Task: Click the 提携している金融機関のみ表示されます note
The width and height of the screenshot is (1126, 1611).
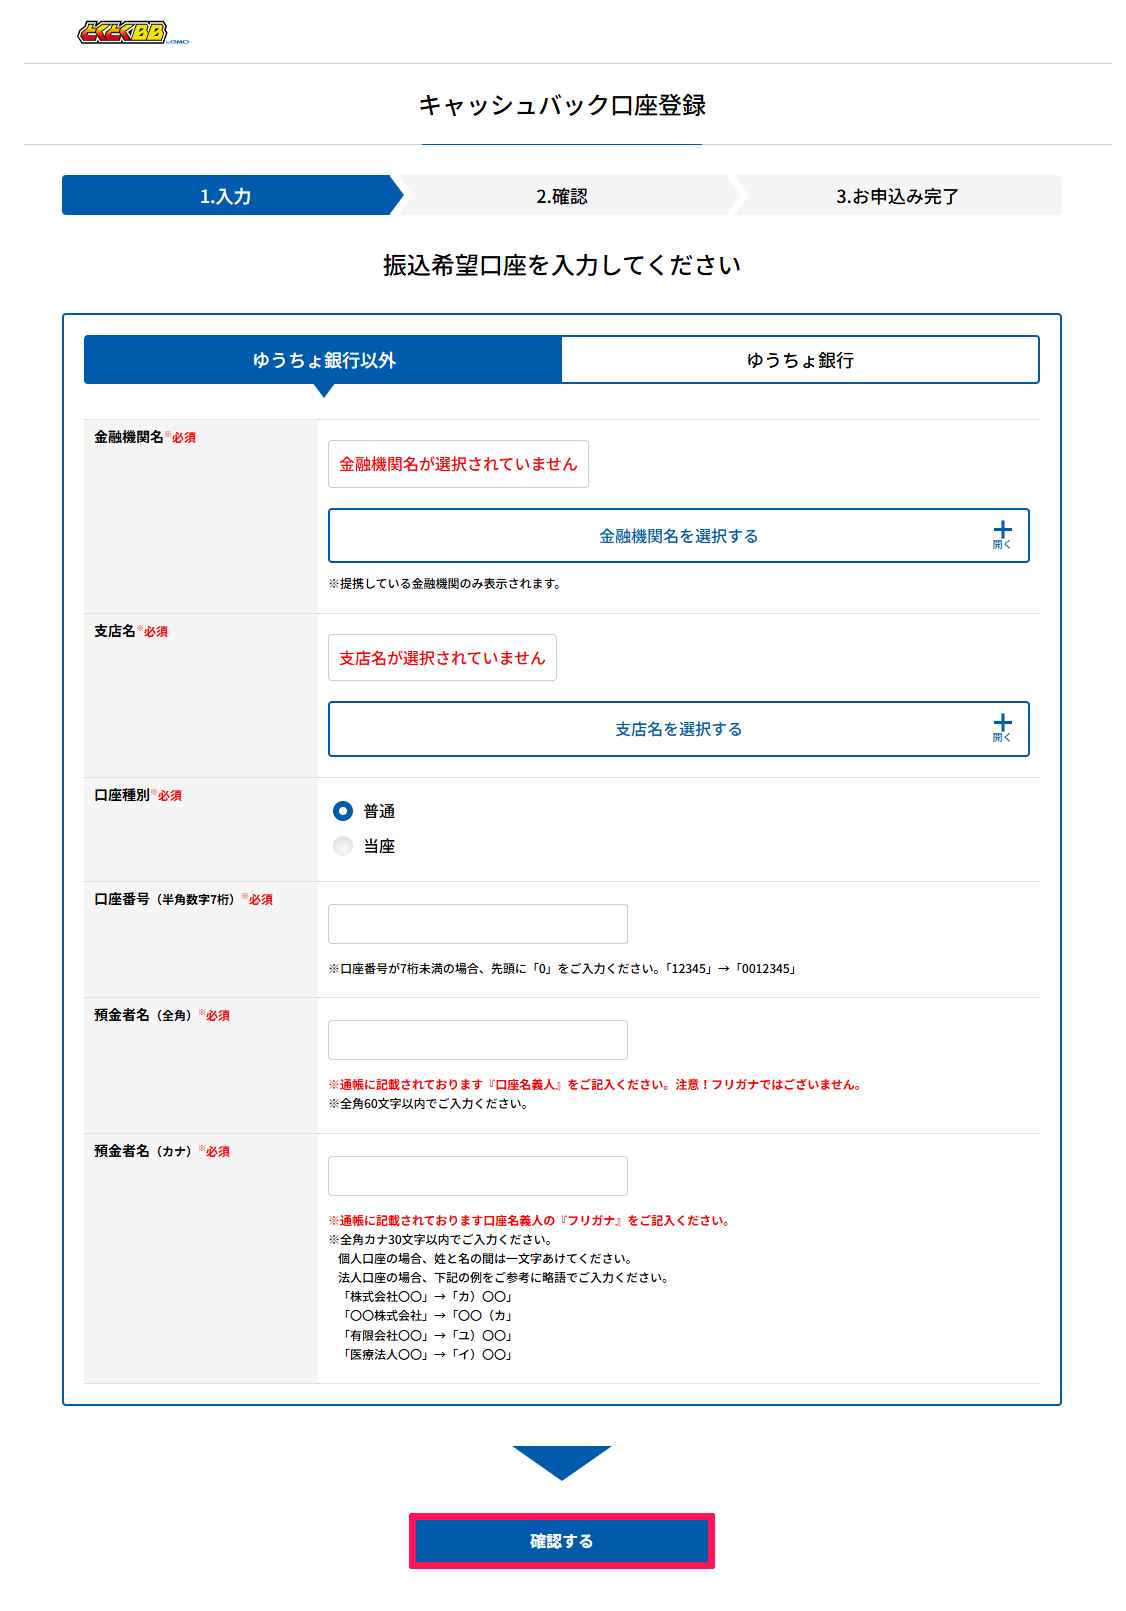Action: coord(445,583)
